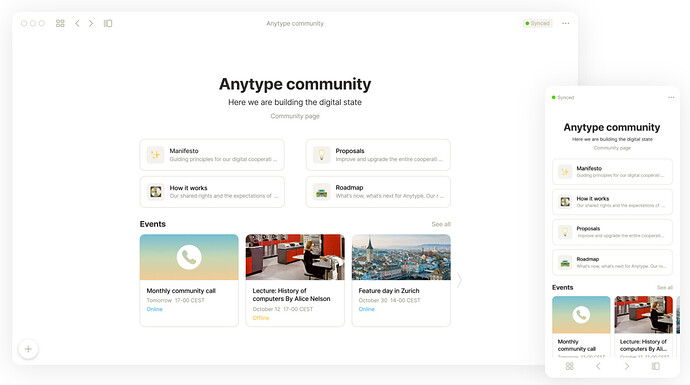This screenshot has width=690, height=385.
Task: Click Roadmap car icon in mobile window
Action: [x=565, y=263]
